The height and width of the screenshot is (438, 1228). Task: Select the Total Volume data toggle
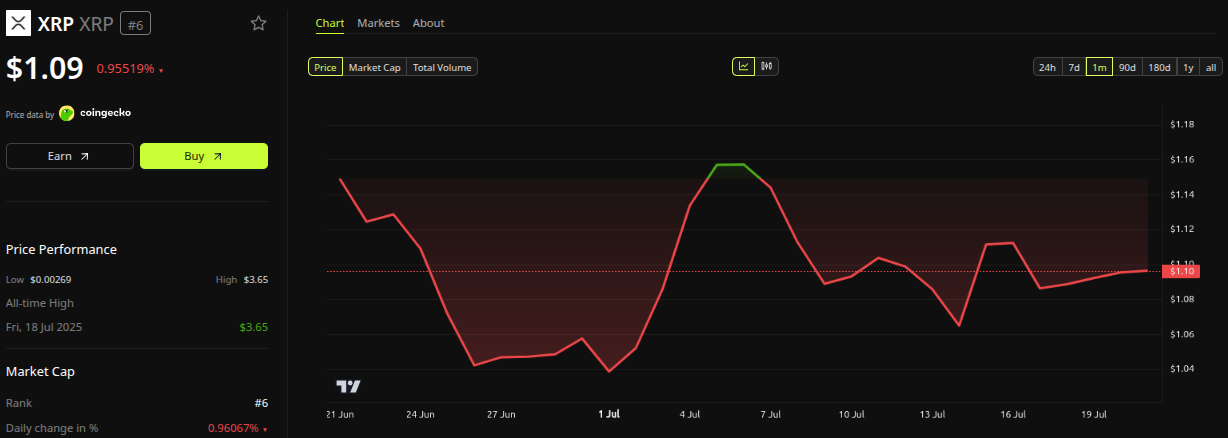pos(443,67)
